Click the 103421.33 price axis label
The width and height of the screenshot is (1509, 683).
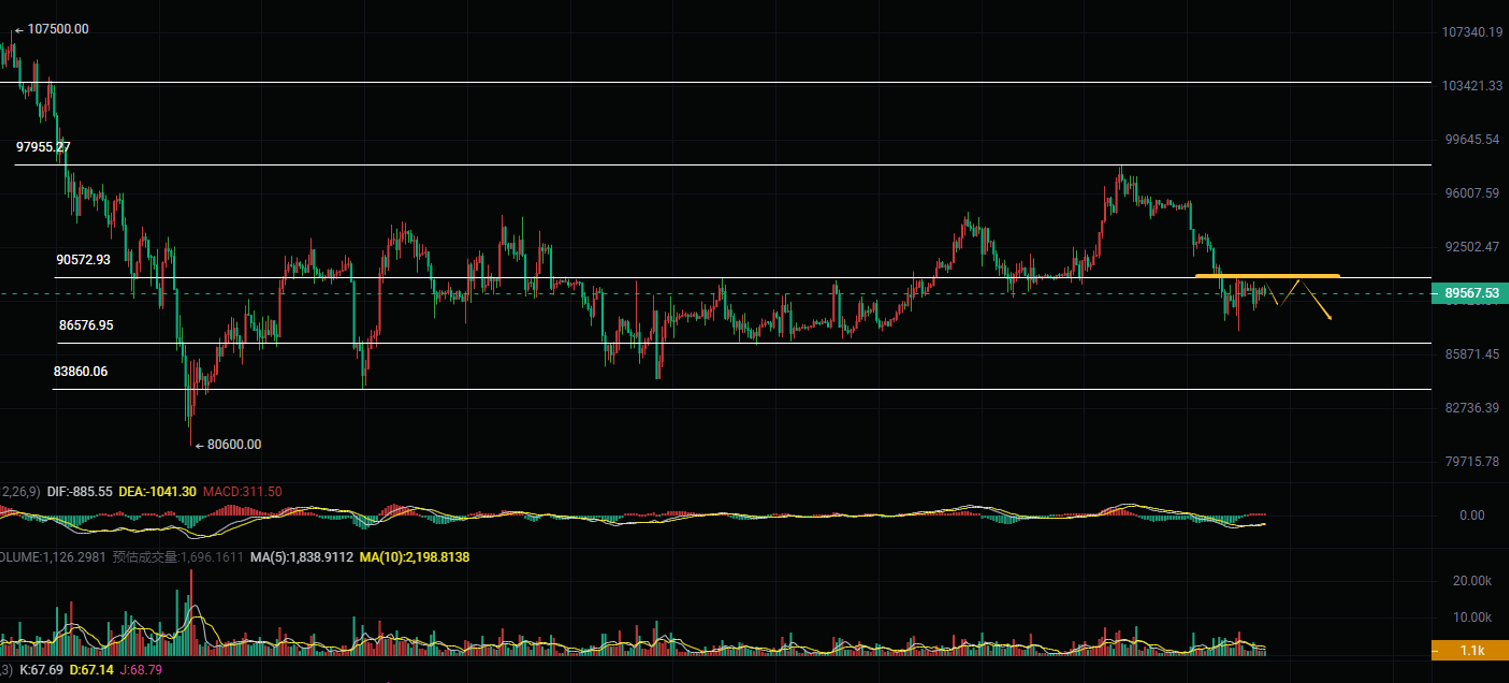[x=1470, y=87]
